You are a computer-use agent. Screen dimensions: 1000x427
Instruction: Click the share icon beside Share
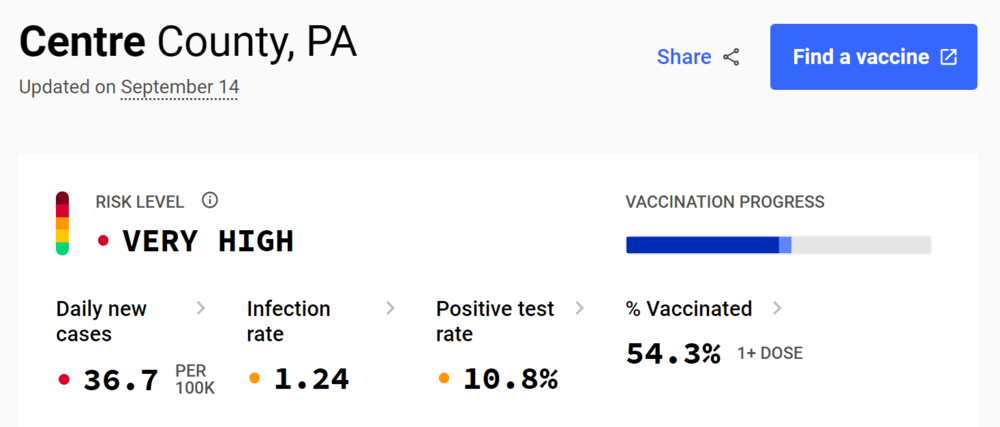[731, 57]
